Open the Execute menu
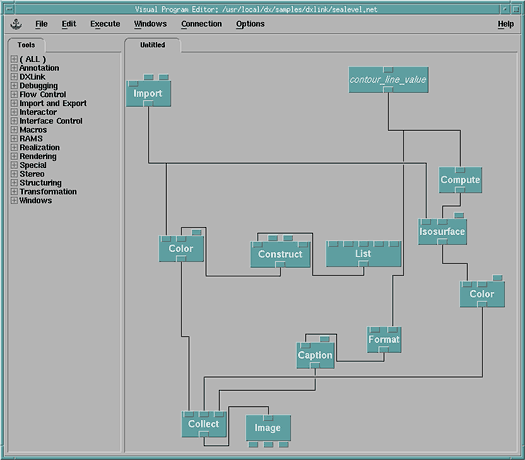The height and width of the screenshot is (460, 525). point(105,24)
